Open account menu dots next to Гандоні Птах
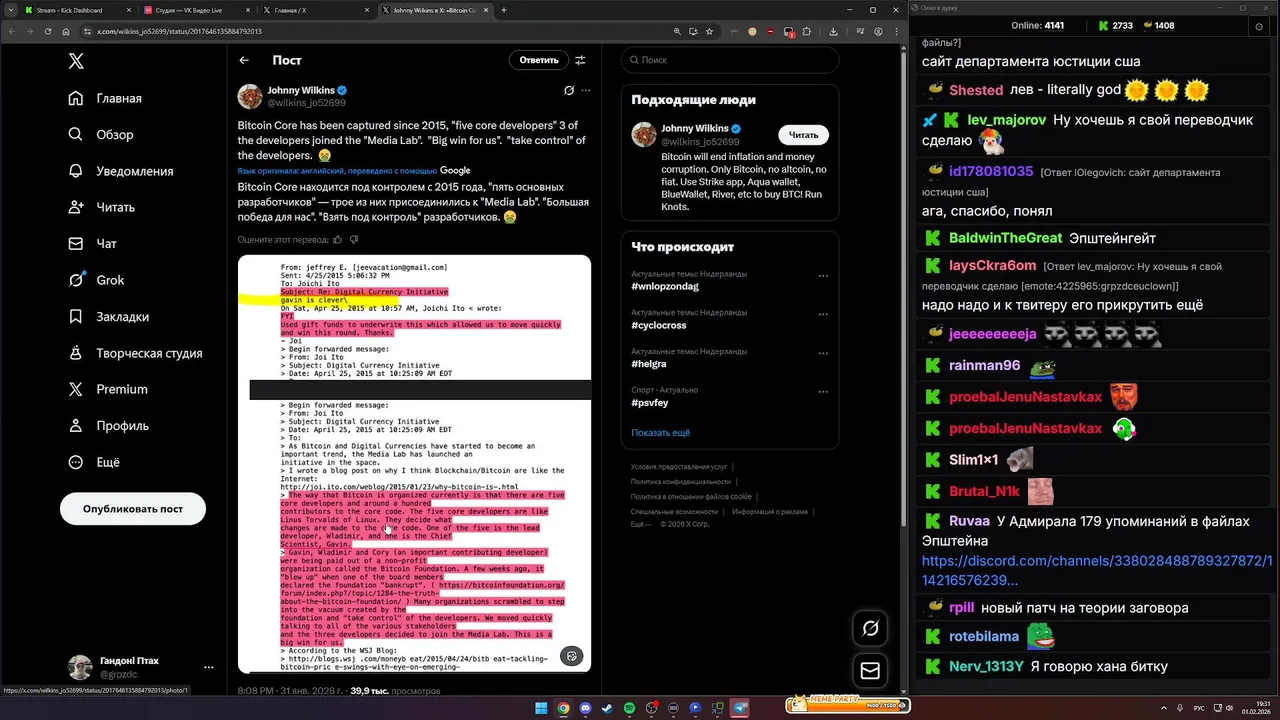This screenshot has height=720, width=1280. coord(208,667)
